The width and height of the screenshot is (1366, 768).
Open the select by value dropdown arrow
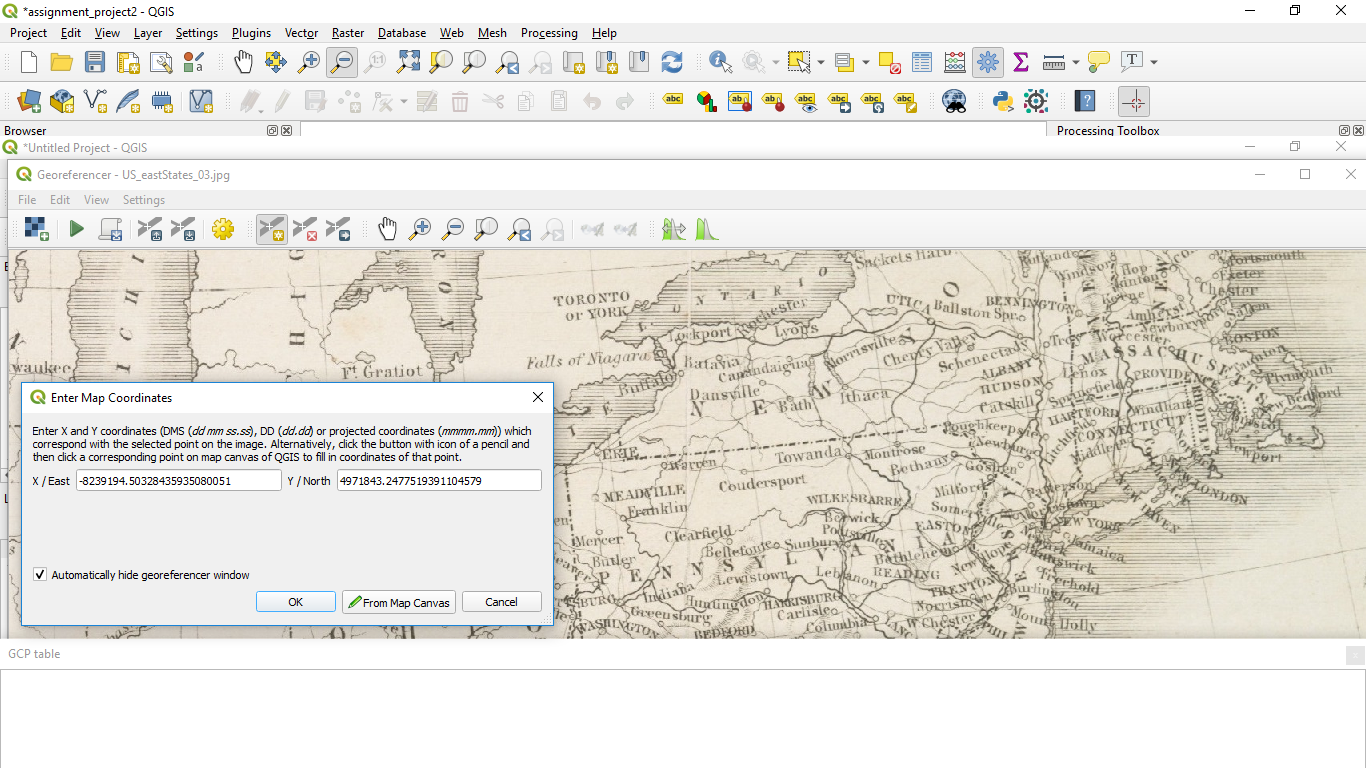click(866, 62)
